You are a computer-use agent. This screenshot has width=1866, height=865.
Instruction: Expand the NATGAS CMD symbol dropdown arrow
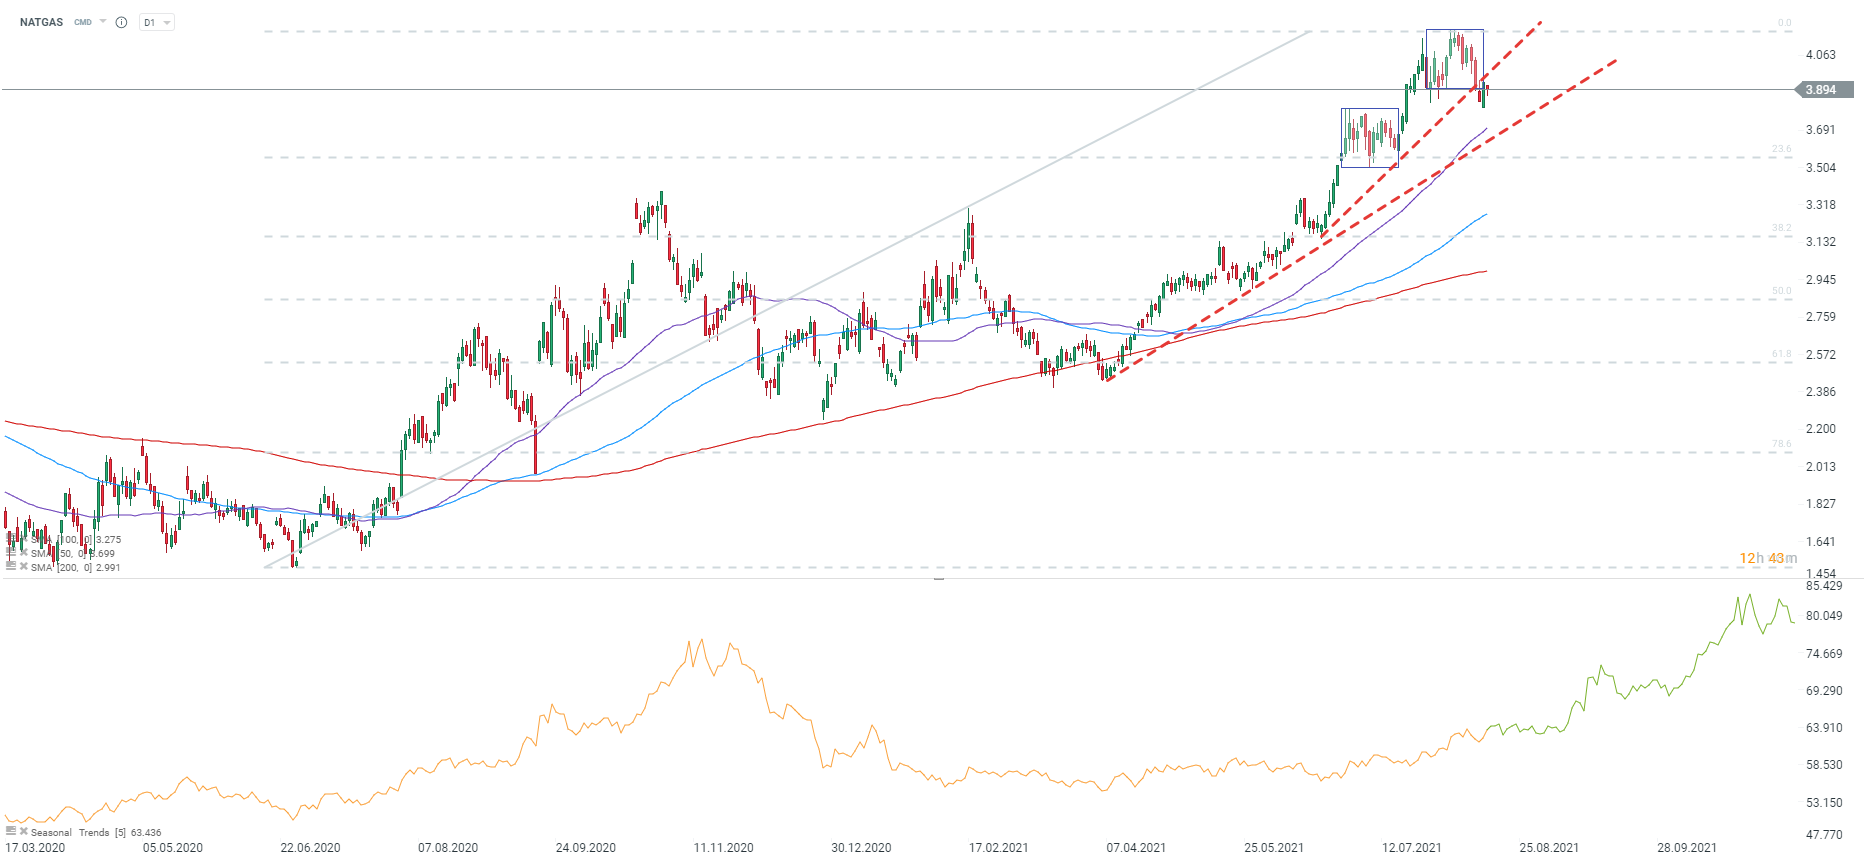[103, 21]
